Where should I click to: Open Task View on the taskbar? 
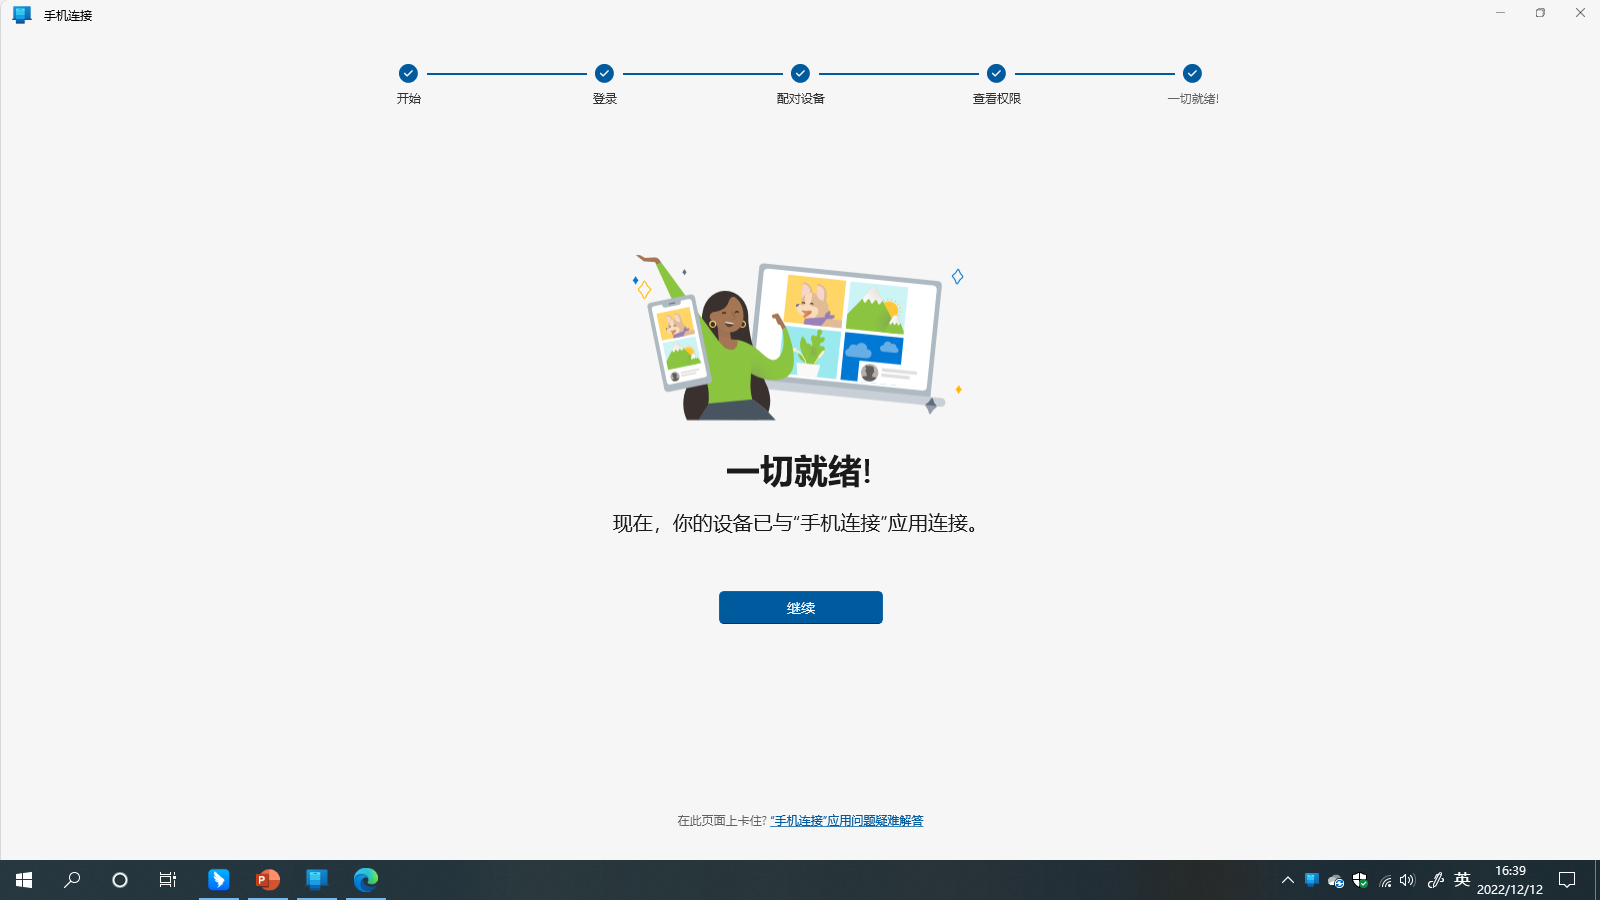pyautogui.click(x=168, y=880)
